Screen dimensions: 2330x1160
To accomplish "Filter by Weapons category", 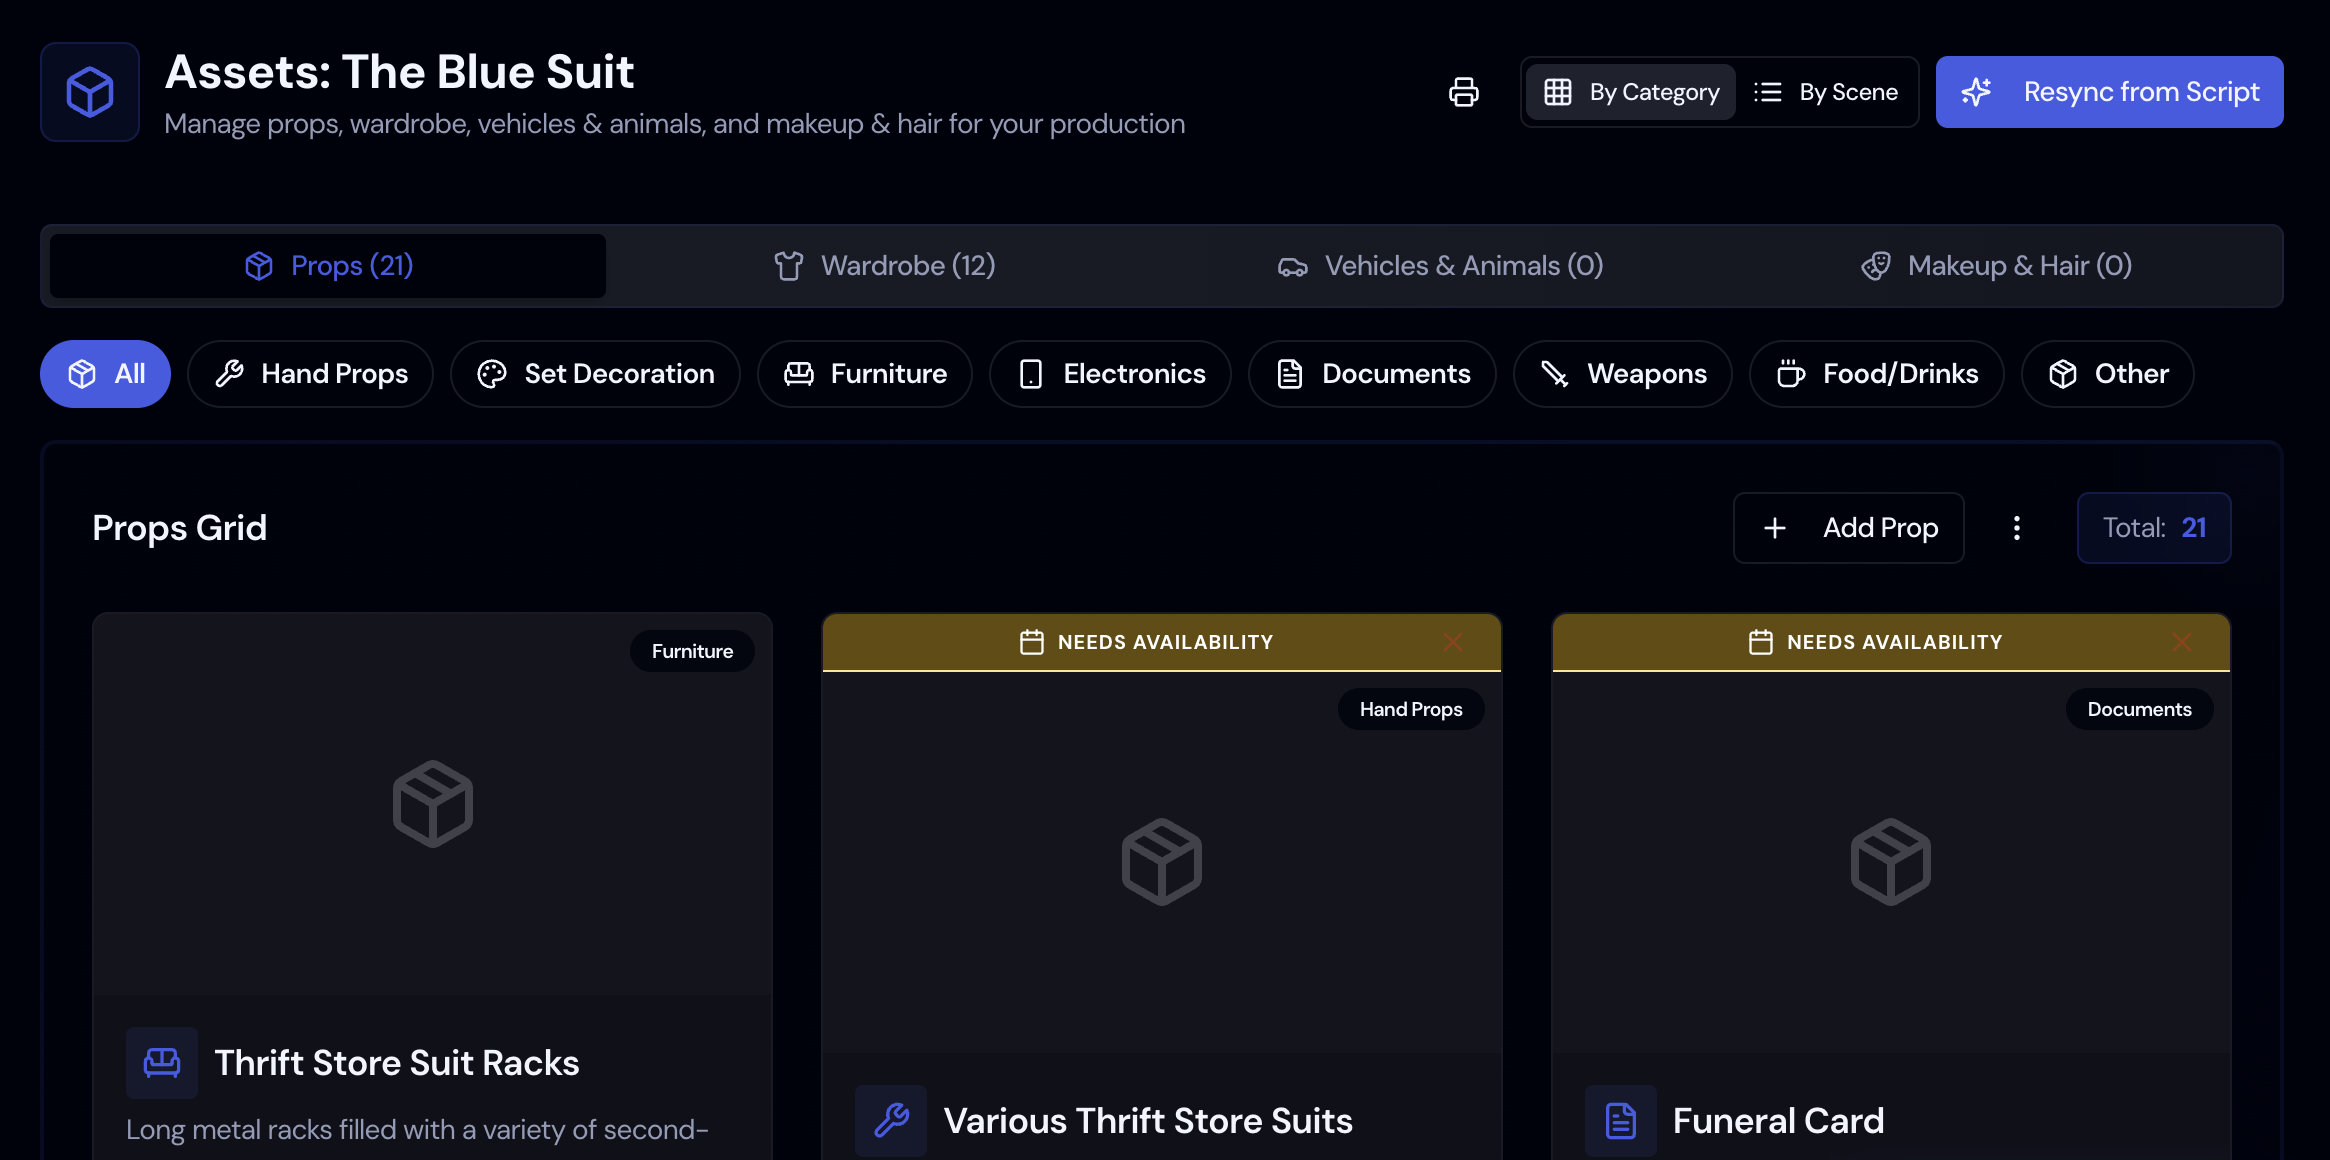I will click(x=1622, y=374).
